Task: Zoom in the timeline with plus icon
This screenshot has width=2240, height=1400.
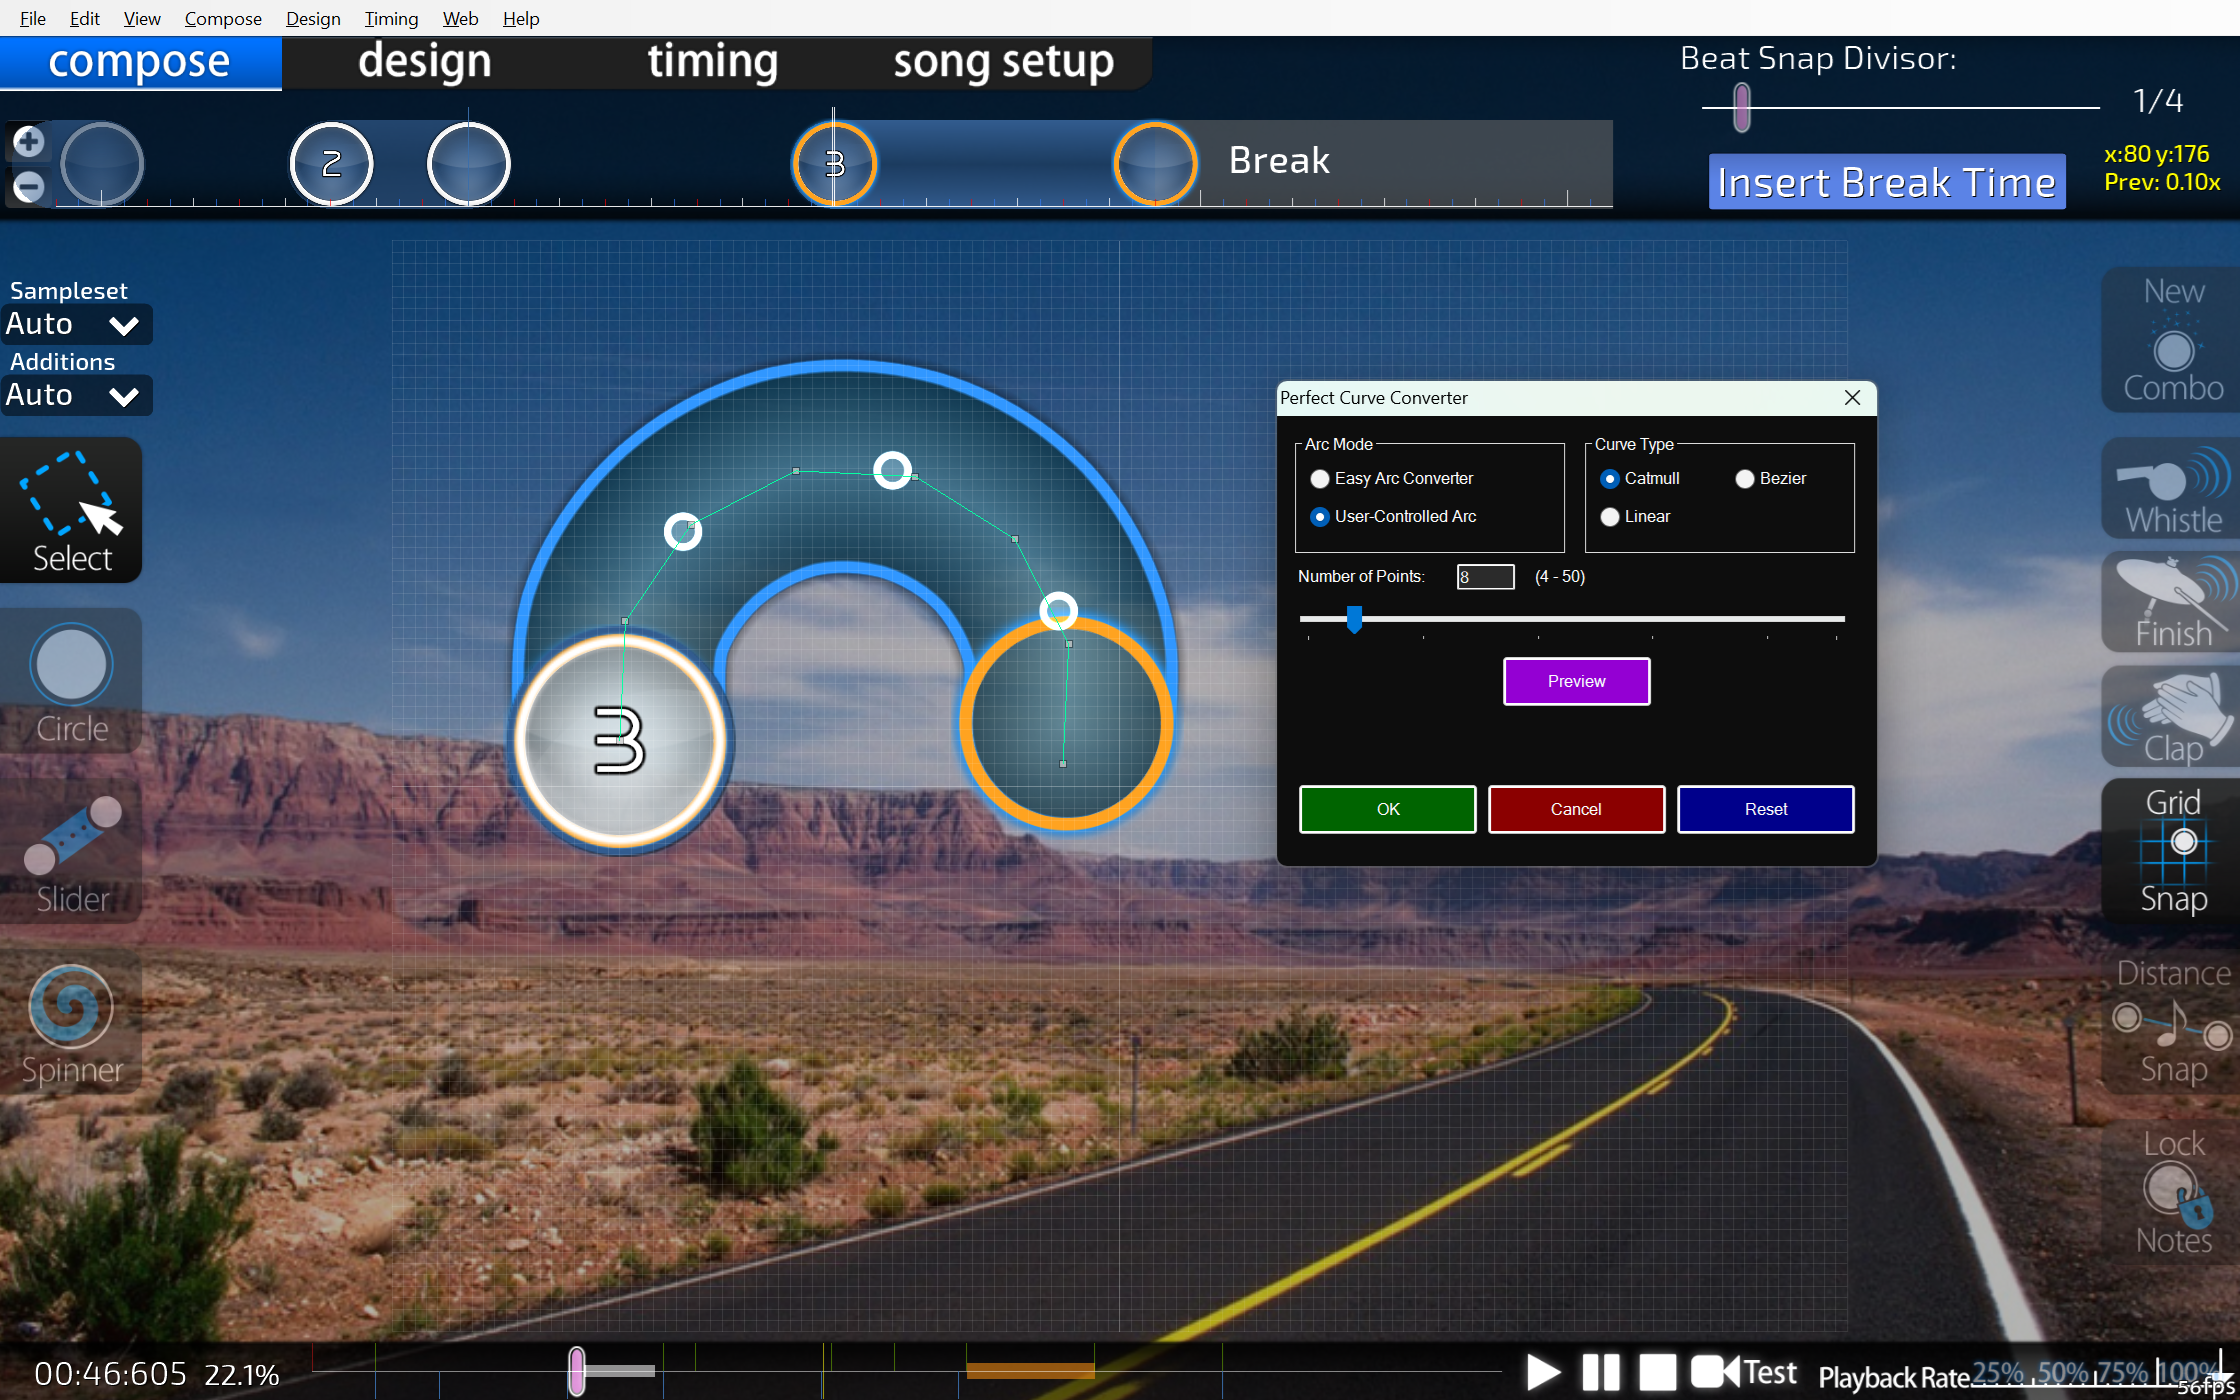Action: pos(28,142)
